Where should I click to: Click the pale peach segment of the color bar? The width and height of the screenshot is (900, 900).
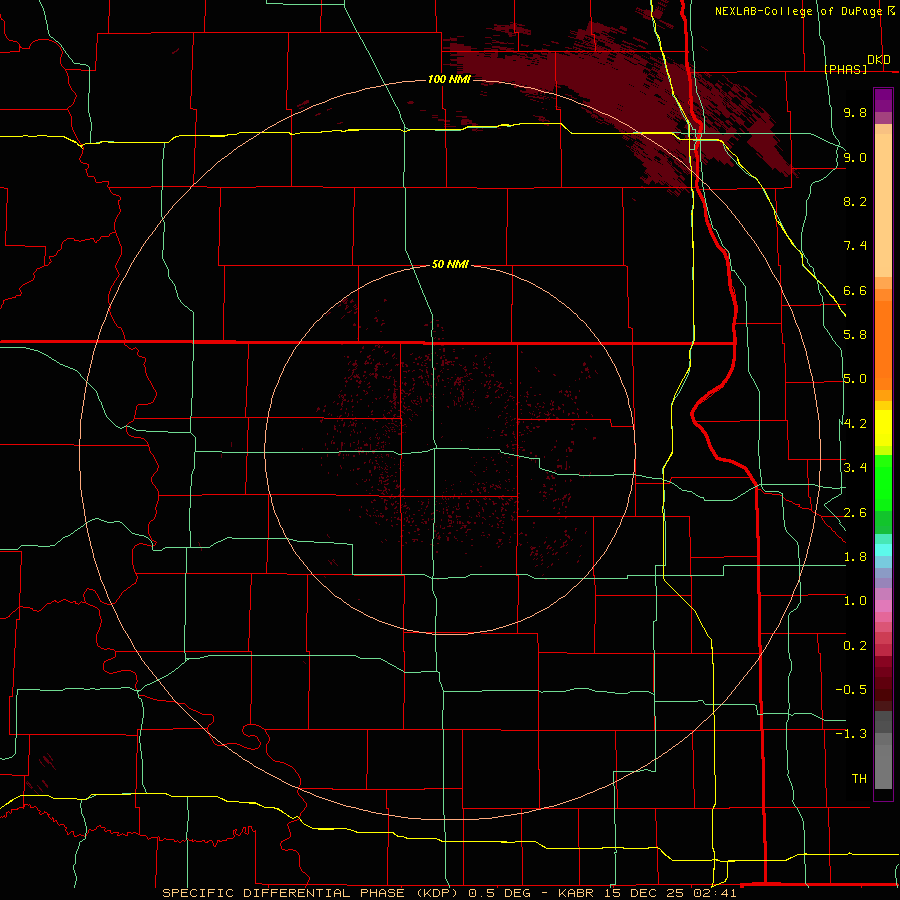pyautogui.click(x=883, y=205)
